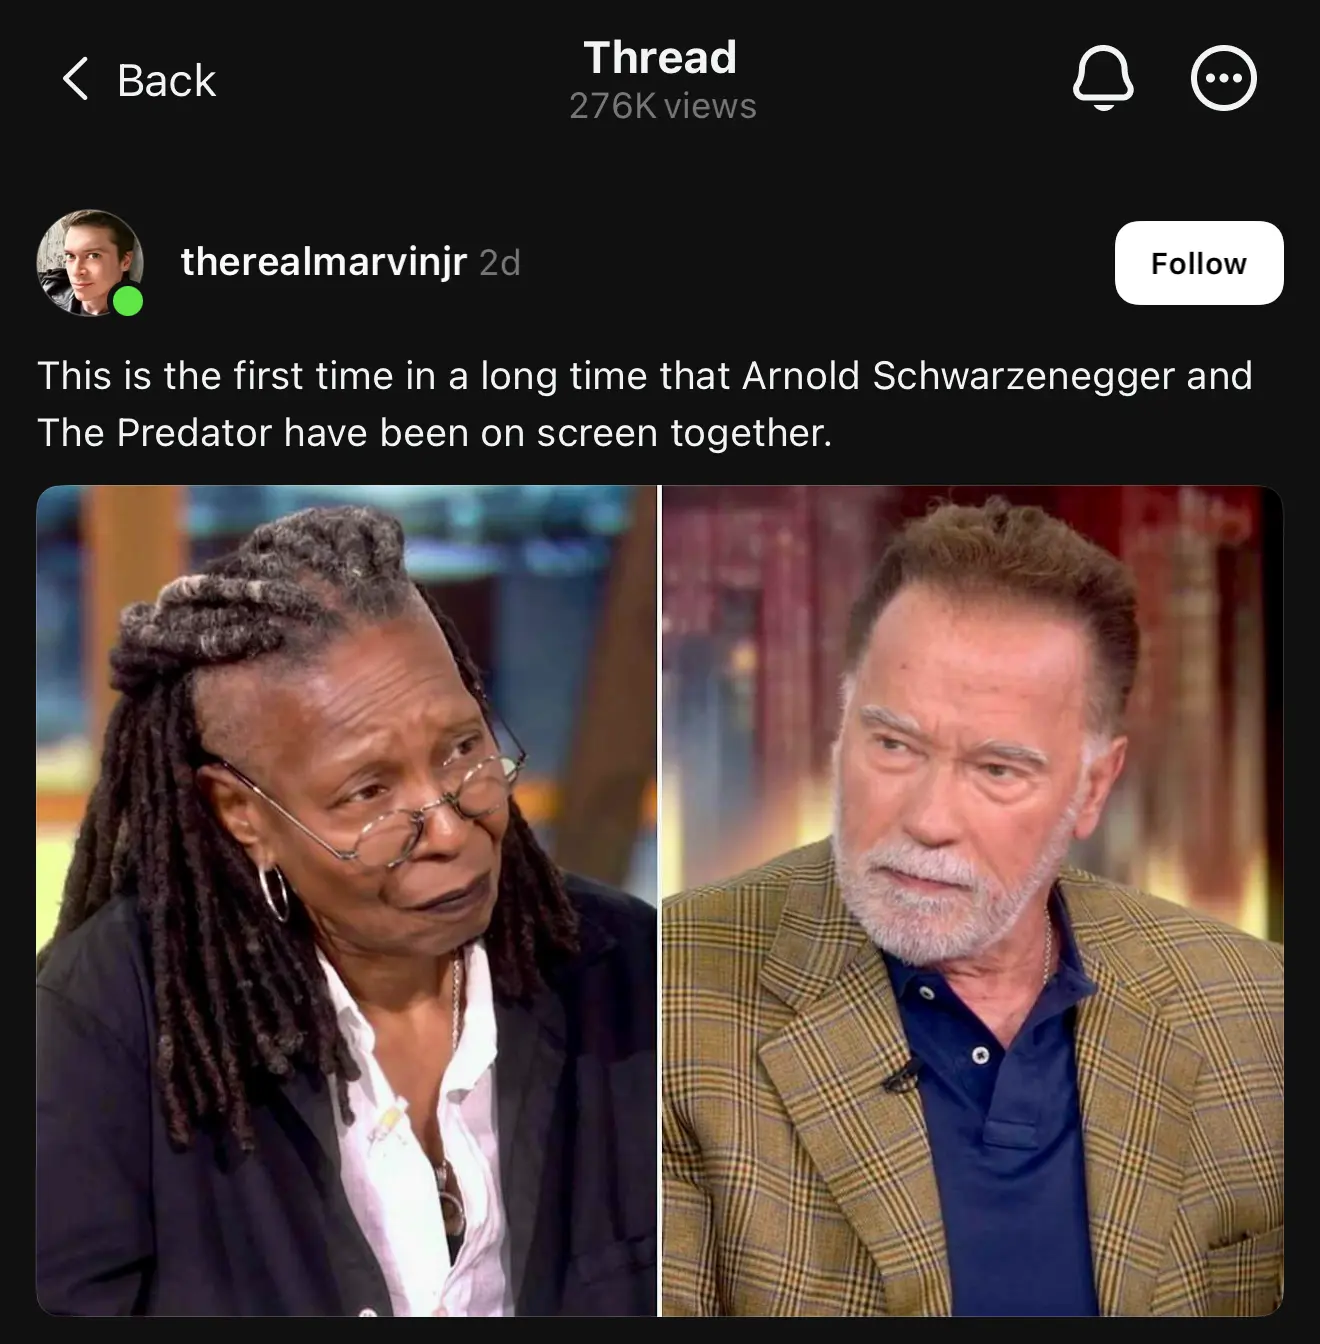The width and height of the screenshot is (1320, 1344).
Task: Follow therealmarvinjr
Action: click(1198, 263)
